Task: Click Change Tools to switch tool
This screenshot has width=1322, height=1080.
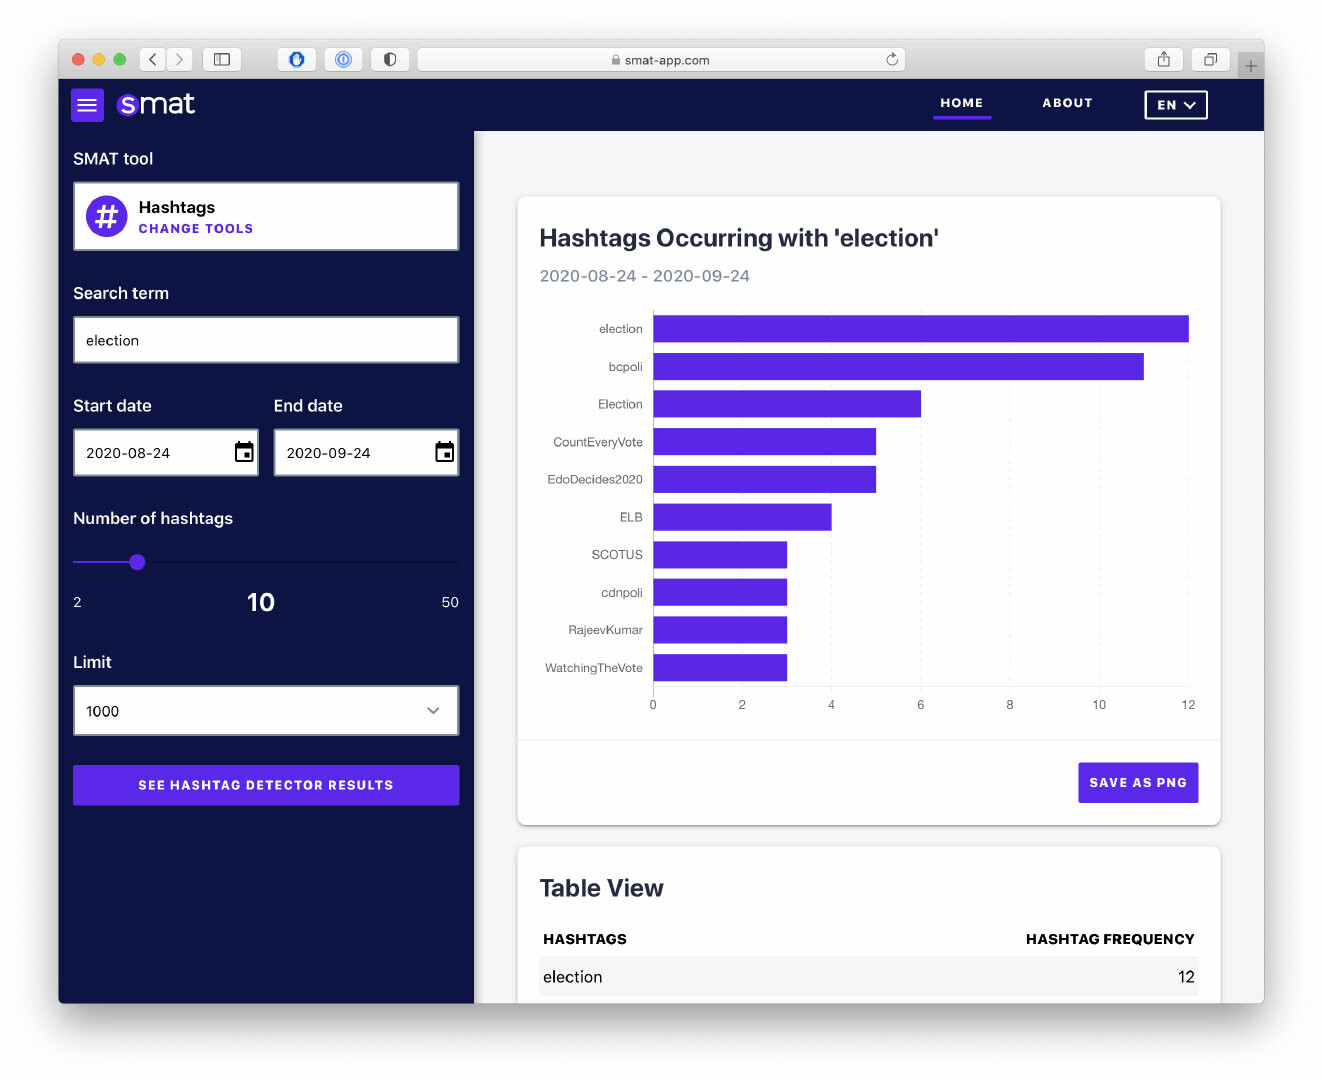Action: pos(195,229)
